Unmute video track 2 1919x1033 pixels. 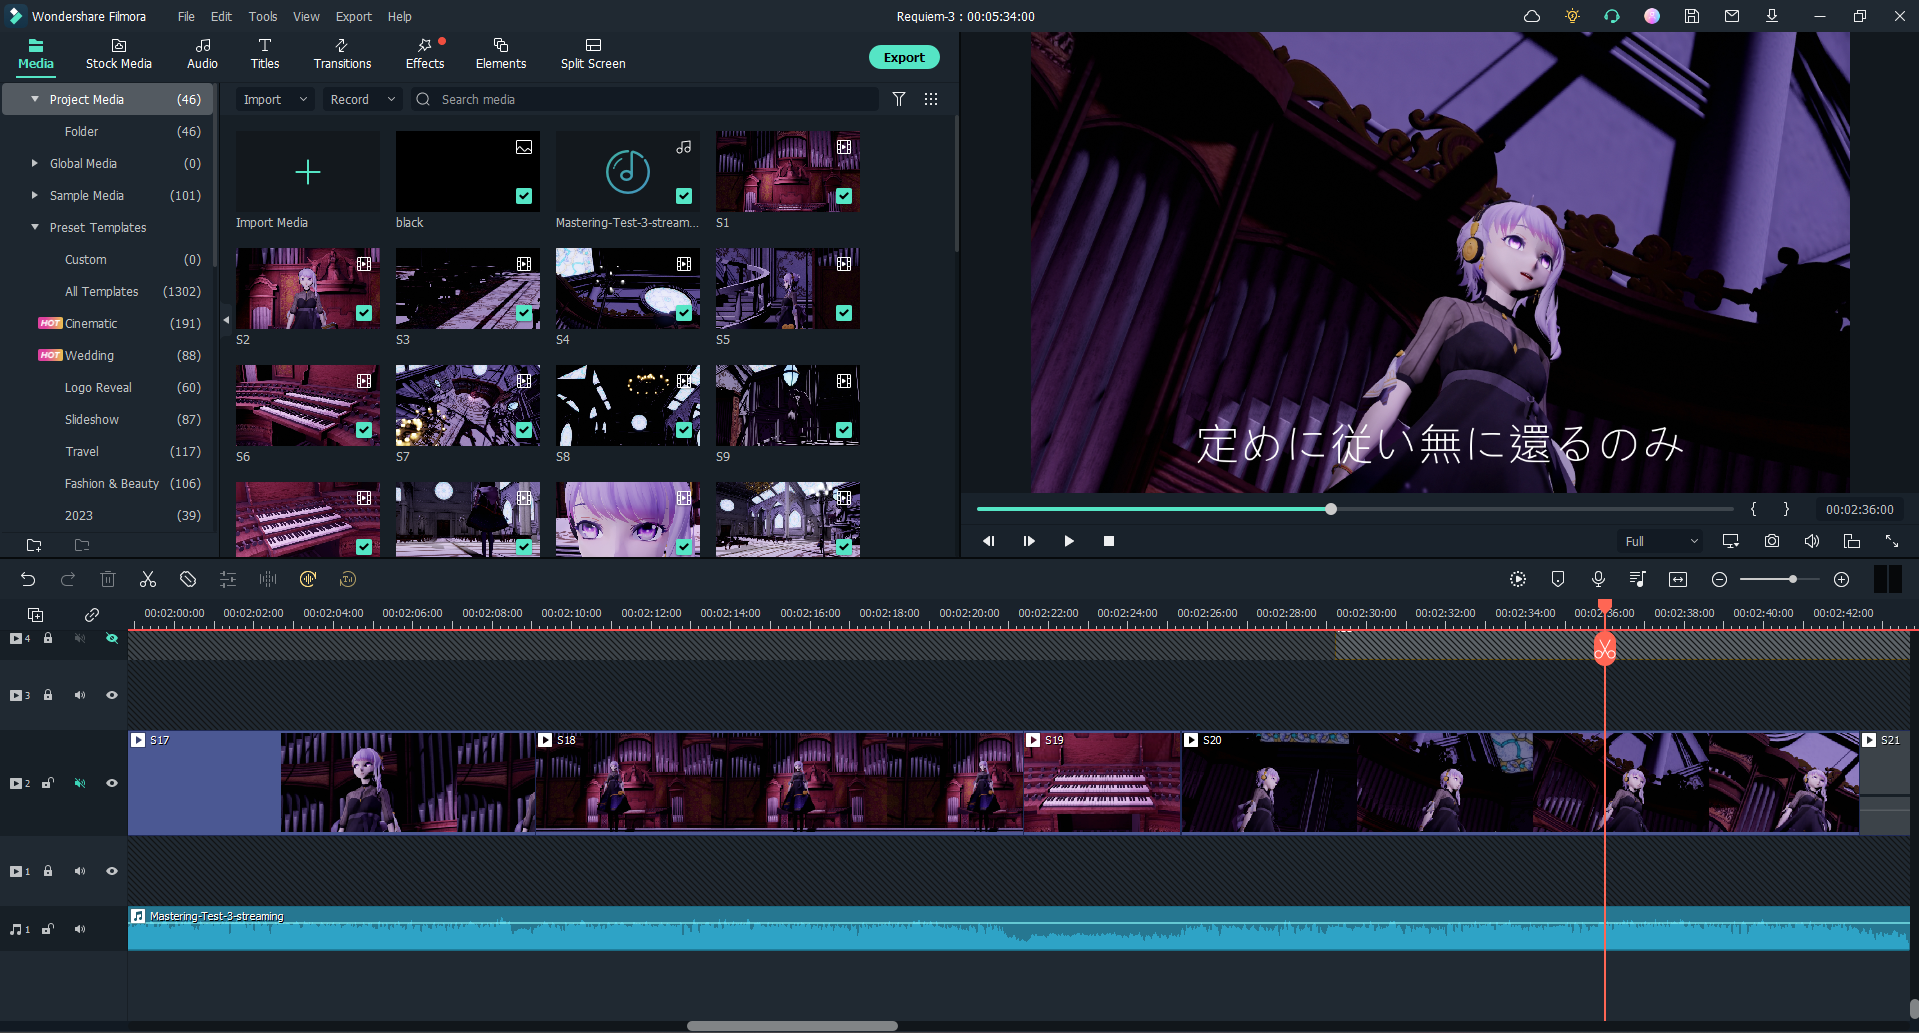click(80, 783)
